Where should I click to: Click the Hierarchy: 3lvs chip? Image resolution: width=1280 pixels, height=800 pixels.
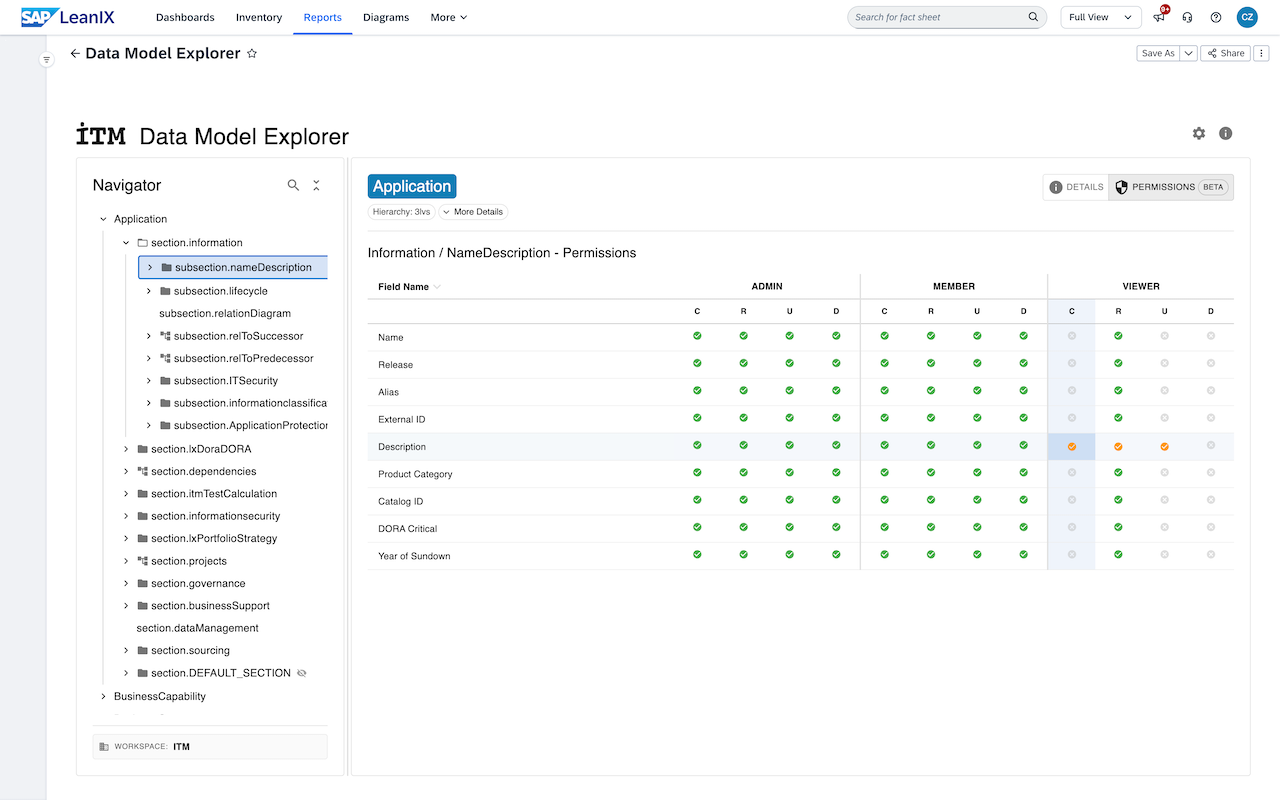pyautogui.click(x=401, y=212)
